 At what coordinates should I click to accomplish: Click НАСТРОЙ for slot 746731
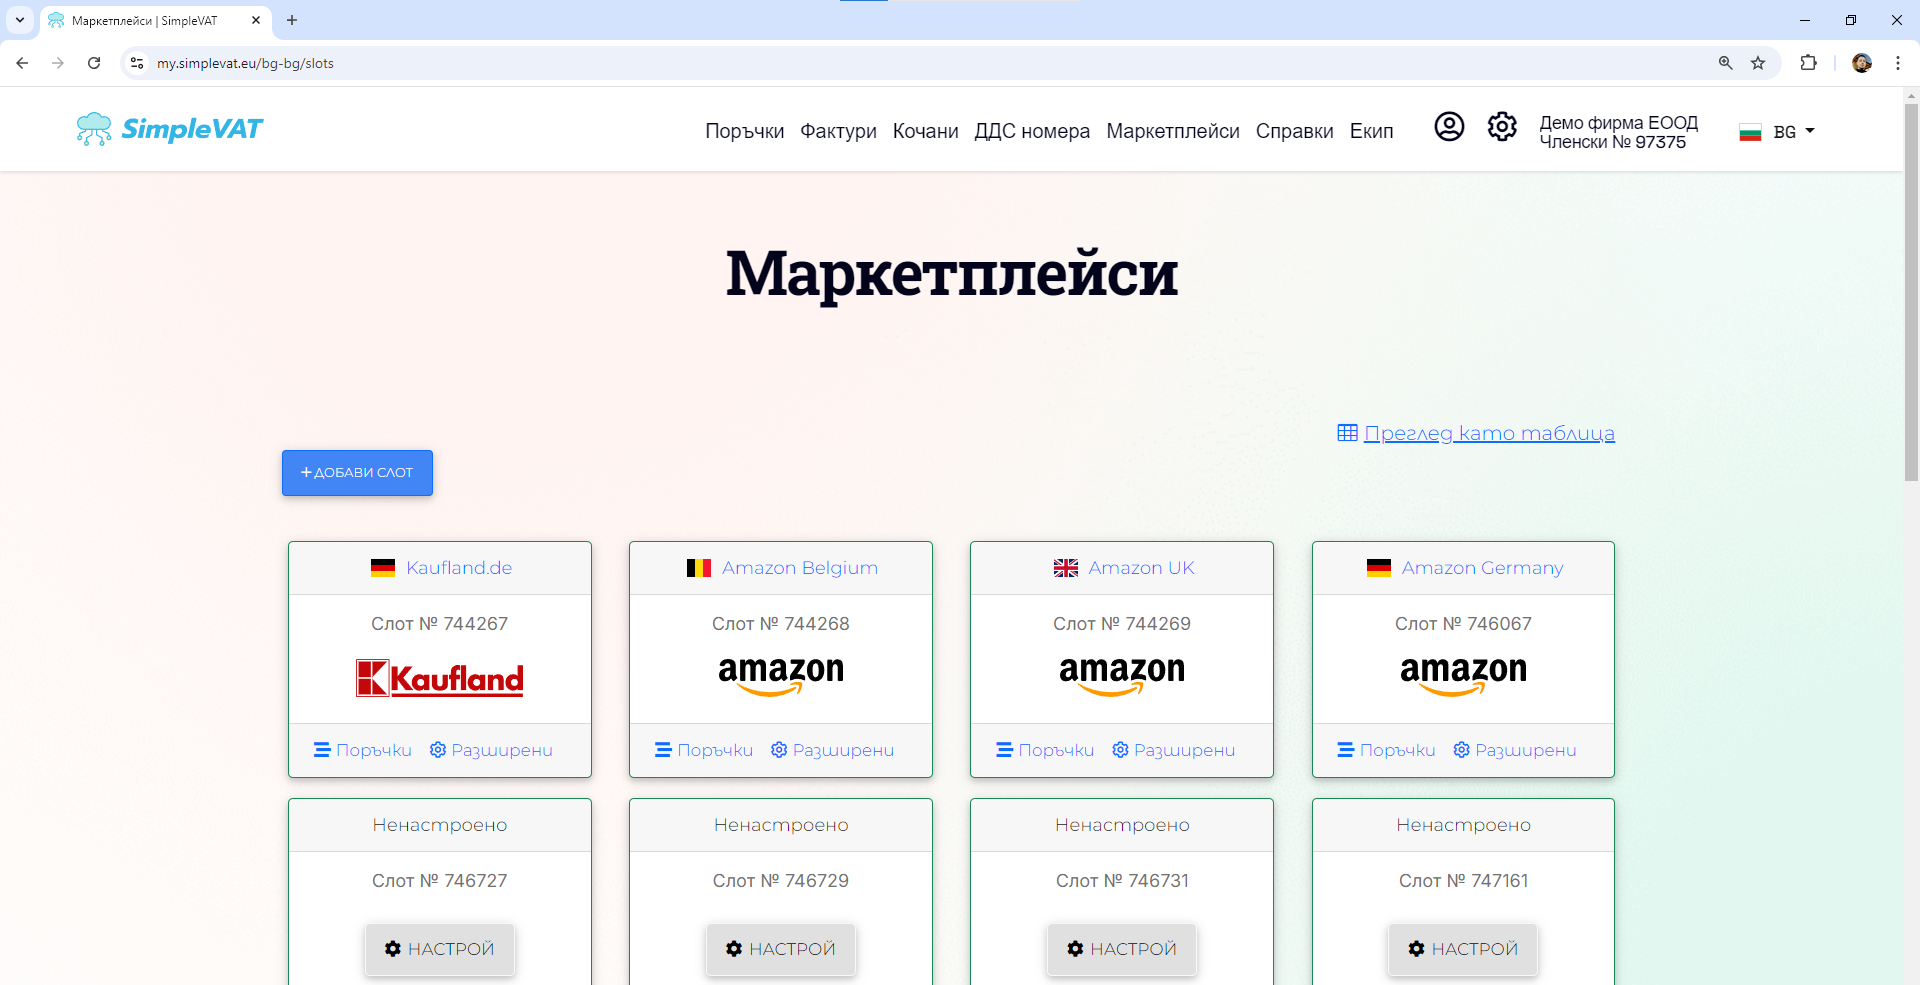1122,949
